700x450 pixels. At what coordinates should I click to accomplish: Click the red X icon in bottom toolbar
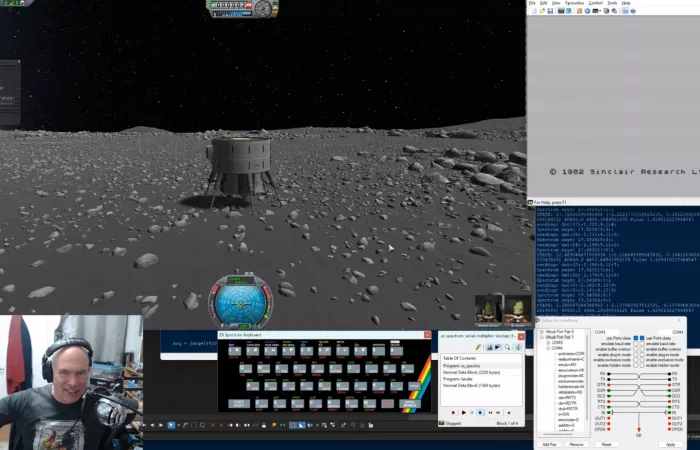coord(212,425)
